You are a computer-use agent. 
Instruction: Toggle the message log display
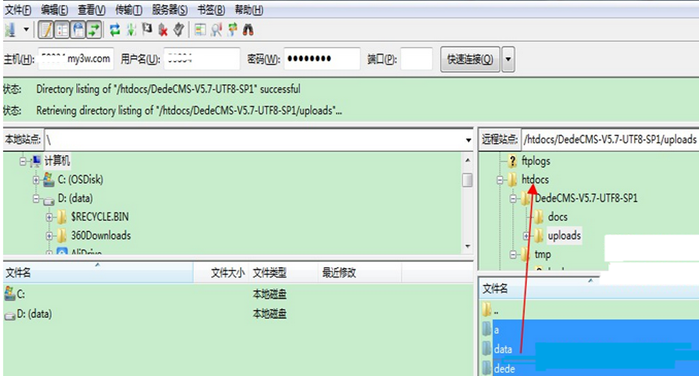pos(46,30)
